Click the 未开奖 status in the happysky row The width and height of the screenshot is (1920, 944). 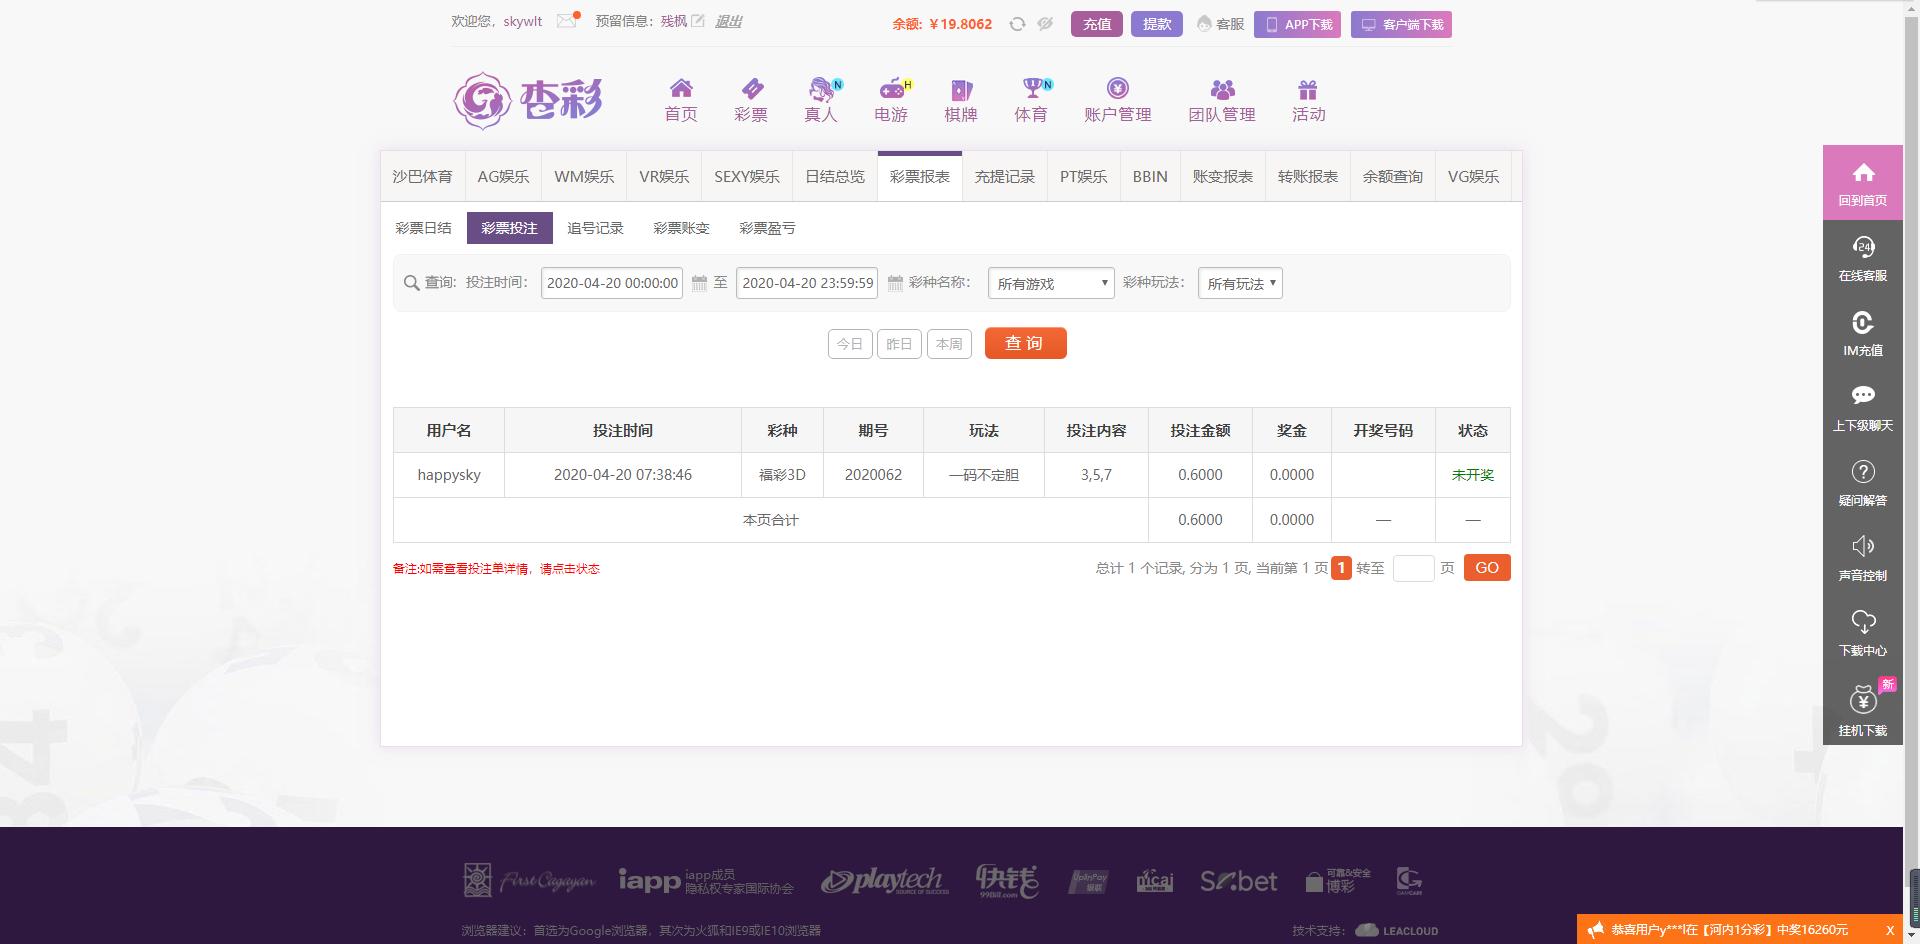click(x=1473, y=475)
